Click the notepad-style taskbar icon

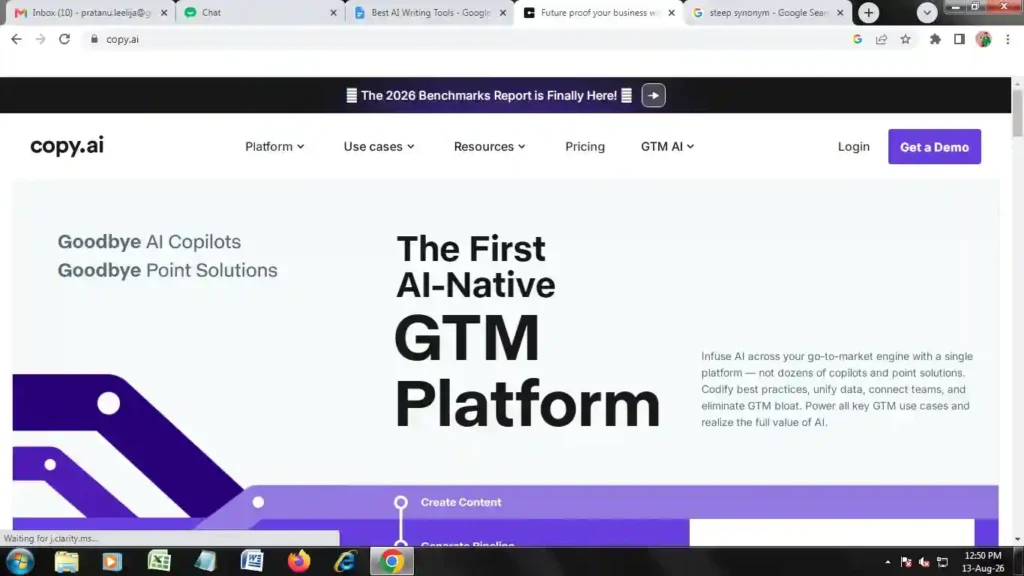[x=205, y=562]
